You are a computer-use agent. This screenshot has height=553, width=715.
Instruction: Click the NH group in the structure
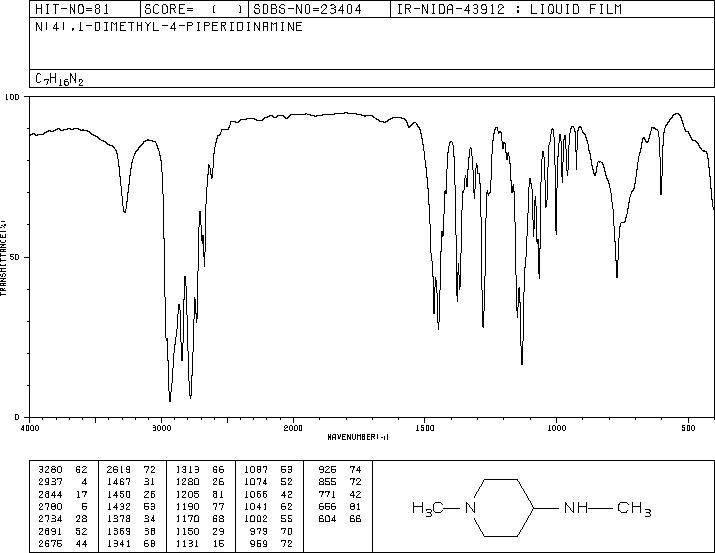coord(576,507)
